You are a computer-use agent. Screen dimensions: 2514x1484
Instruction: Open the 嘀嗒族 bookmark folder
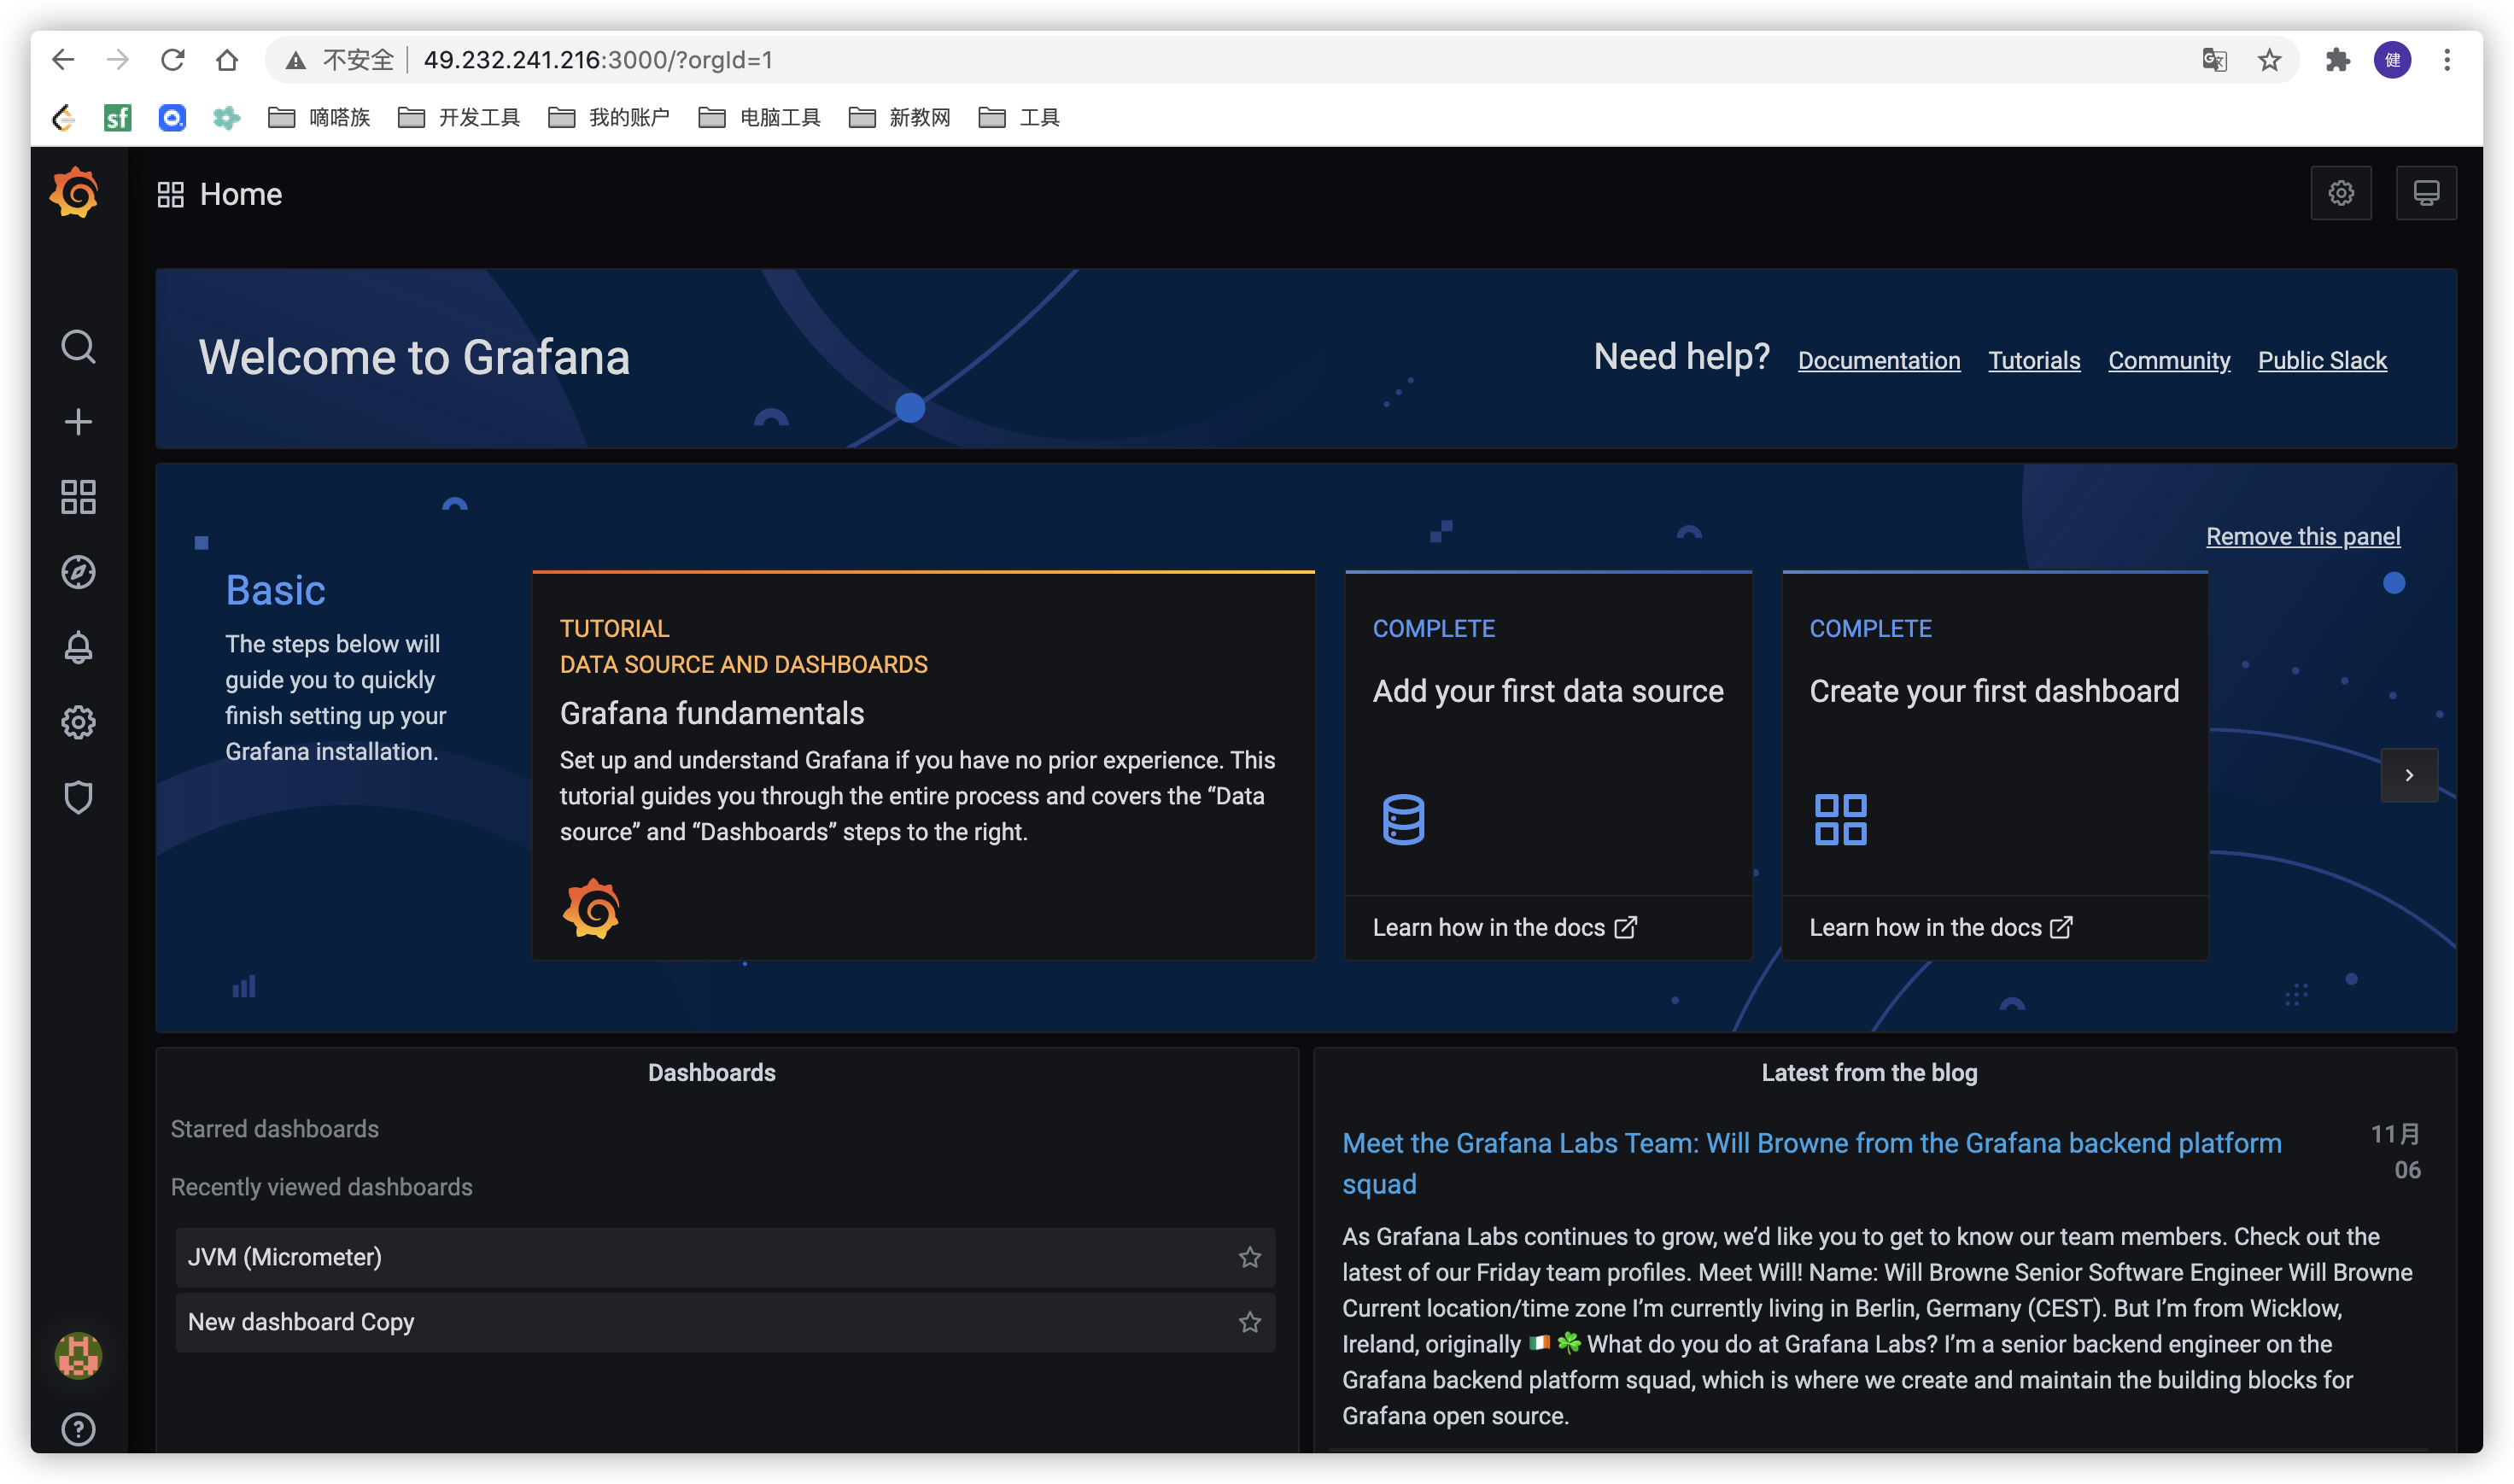[320, 118]
